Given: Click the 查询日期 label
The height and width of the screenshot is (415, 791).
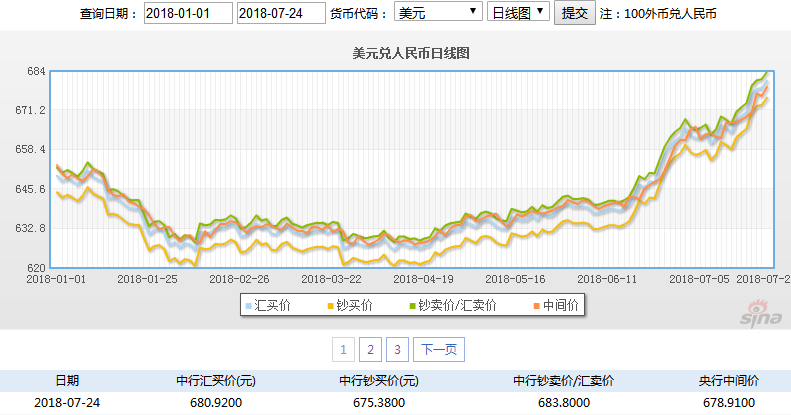Looking at the screenshot, I should (108, 14).
